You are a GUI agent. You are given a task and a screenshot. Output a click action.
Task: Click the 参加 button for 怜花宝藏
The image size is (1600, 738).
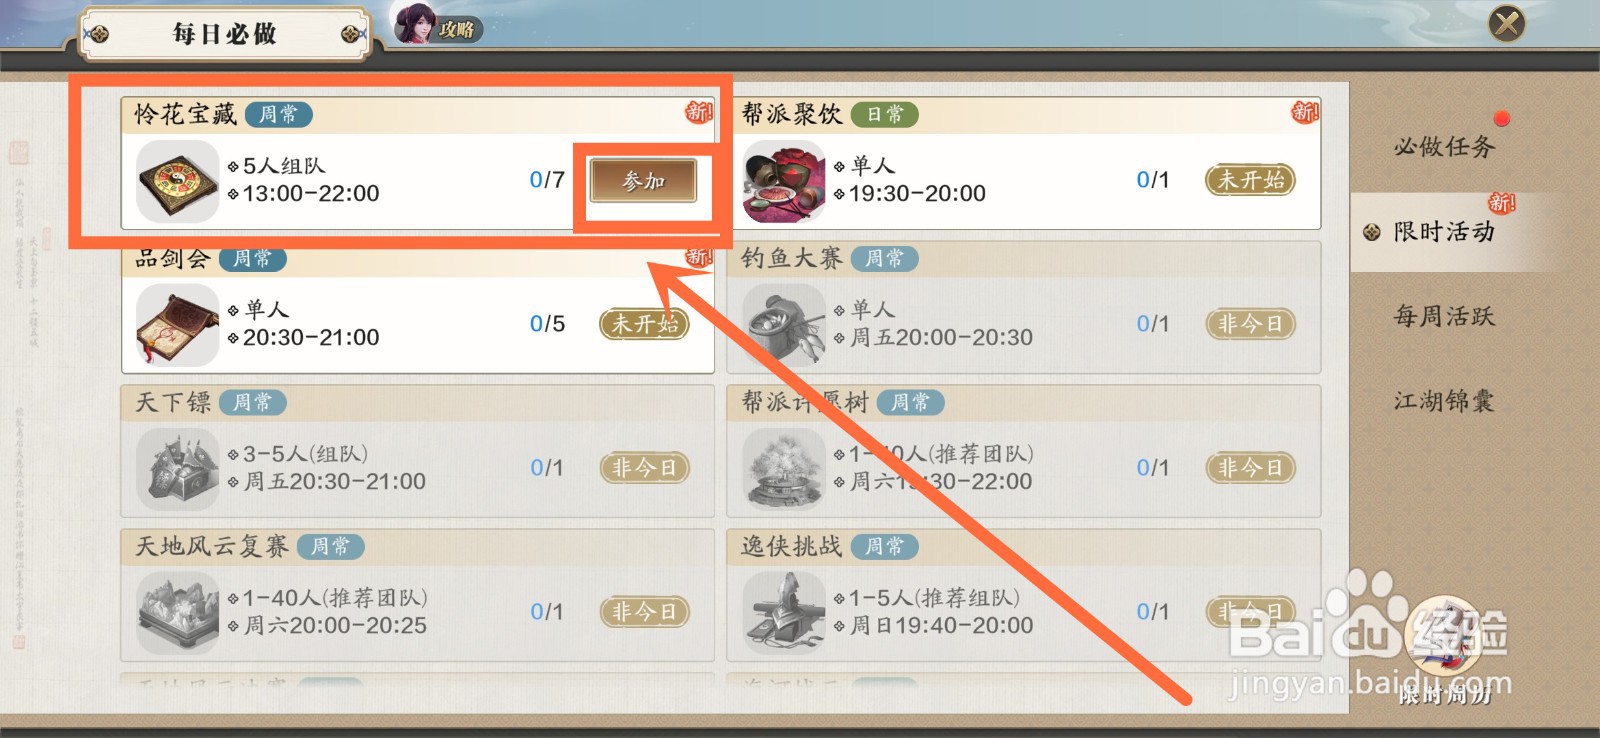tap(643, 181)
